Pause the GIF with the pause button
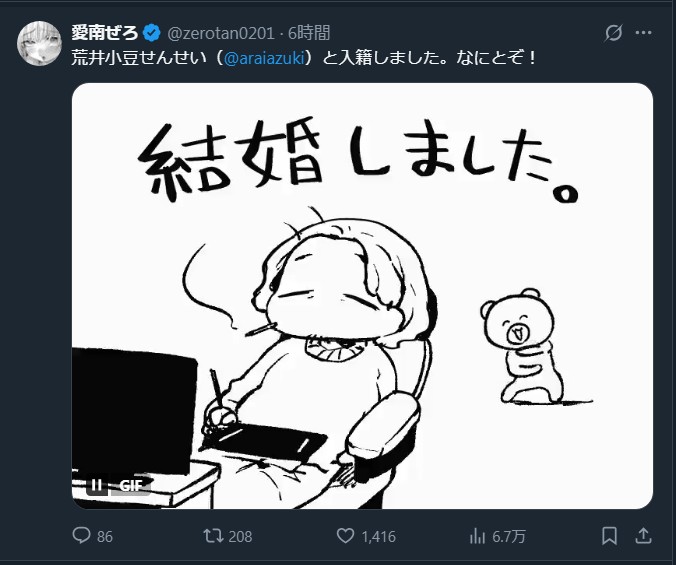This screenshot has height=565, width=676. pos(97,486)
